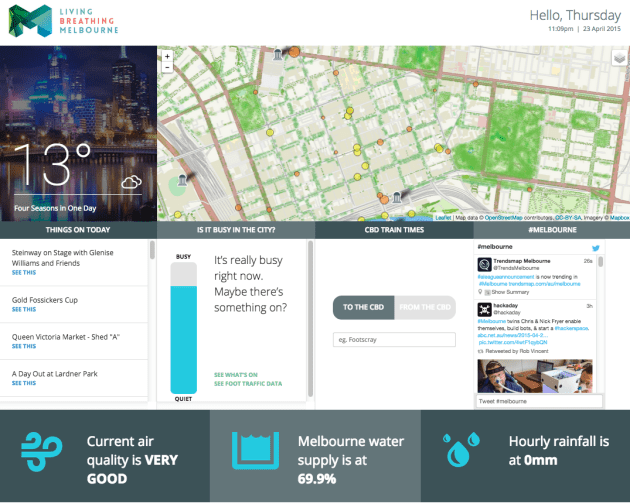The height and width of the screenshot is (504, 630).
Task: Click the Twitter bird icon
Action: tap(596, 246)
